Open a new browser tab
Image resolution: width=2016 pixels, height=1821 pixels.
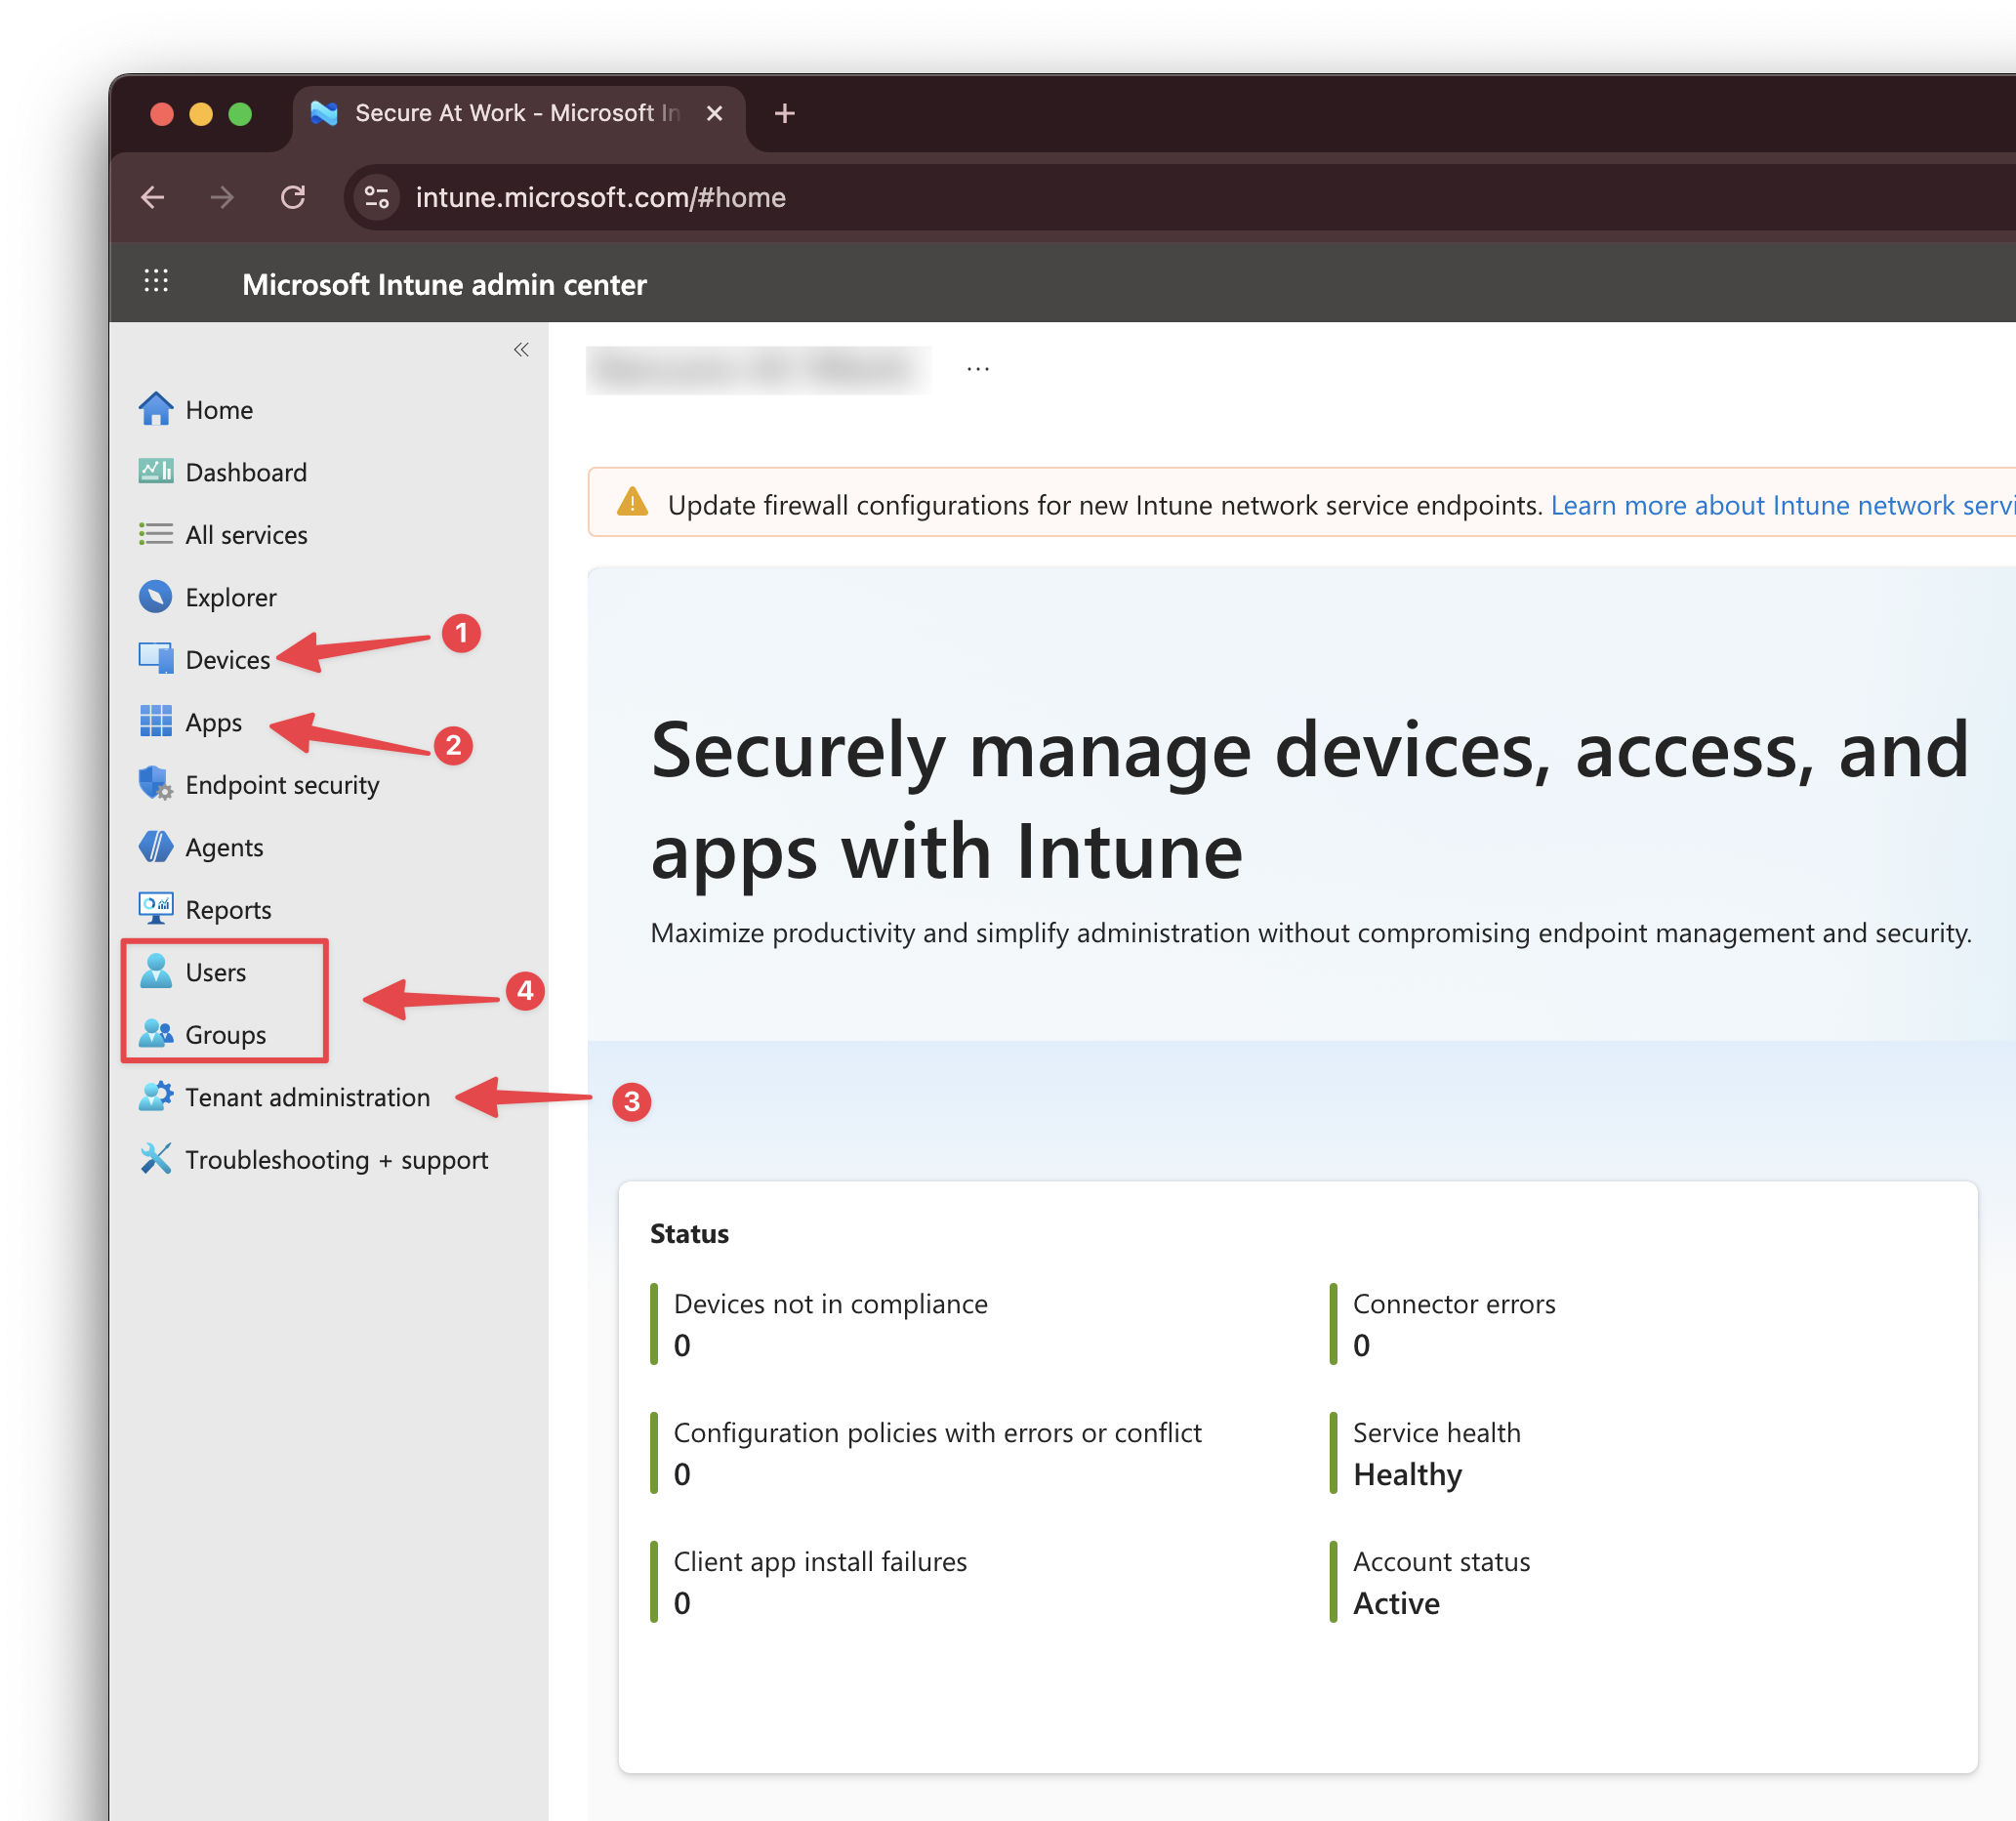tap(784, 113)
